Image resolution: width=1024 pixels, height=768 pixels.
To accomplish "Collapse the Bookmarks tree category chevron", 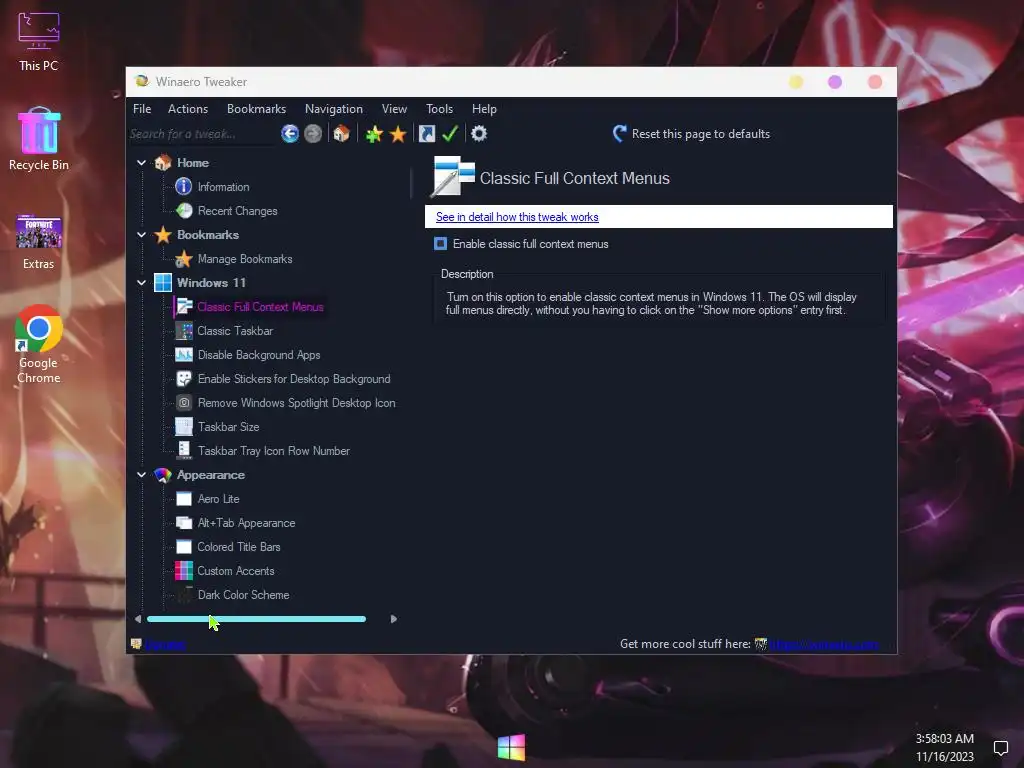I will pyautogui.click(x=141, y=234).
